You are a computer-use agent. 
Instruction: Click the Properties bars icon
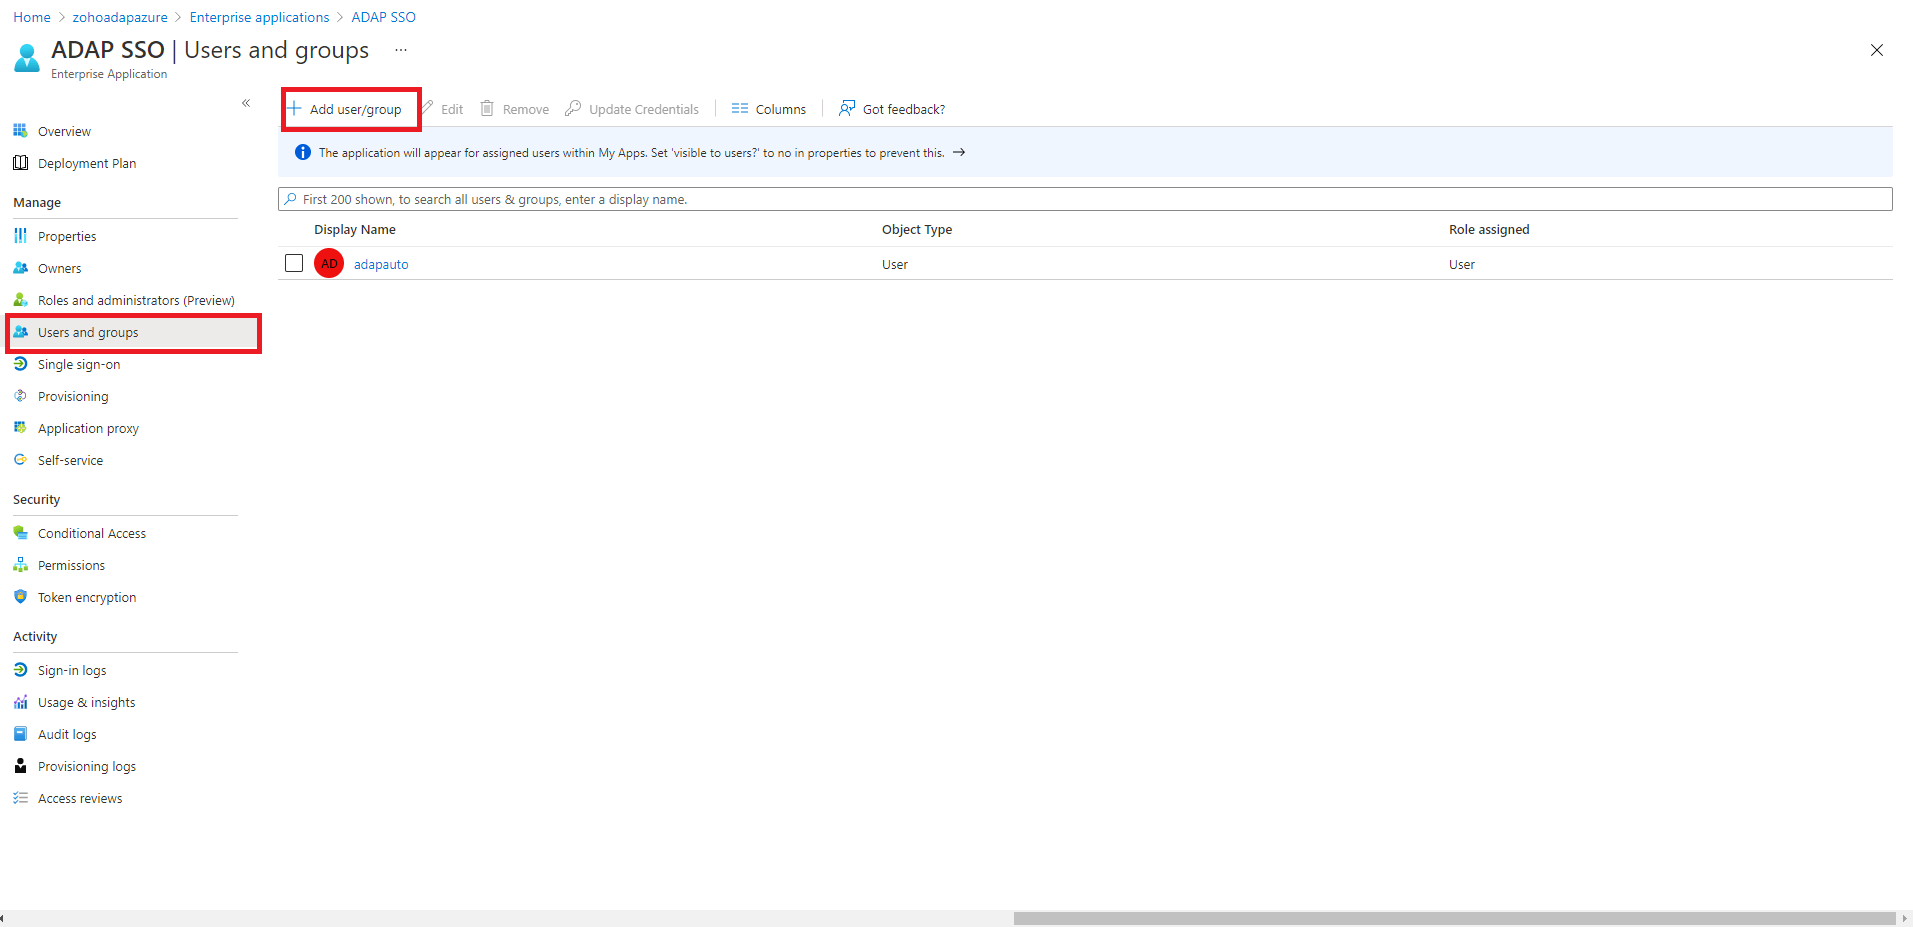[x=20, y=236]
